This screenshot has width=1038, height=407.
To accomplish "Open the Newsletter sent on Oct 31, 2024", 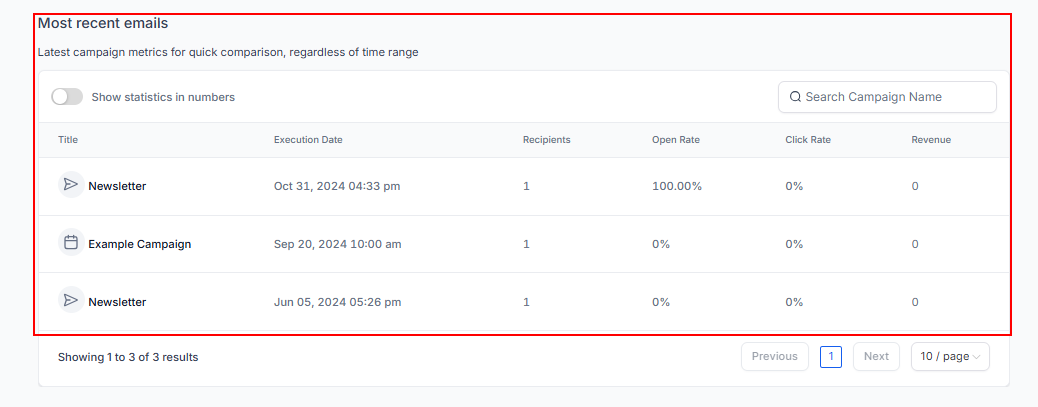I will [117, 186].
